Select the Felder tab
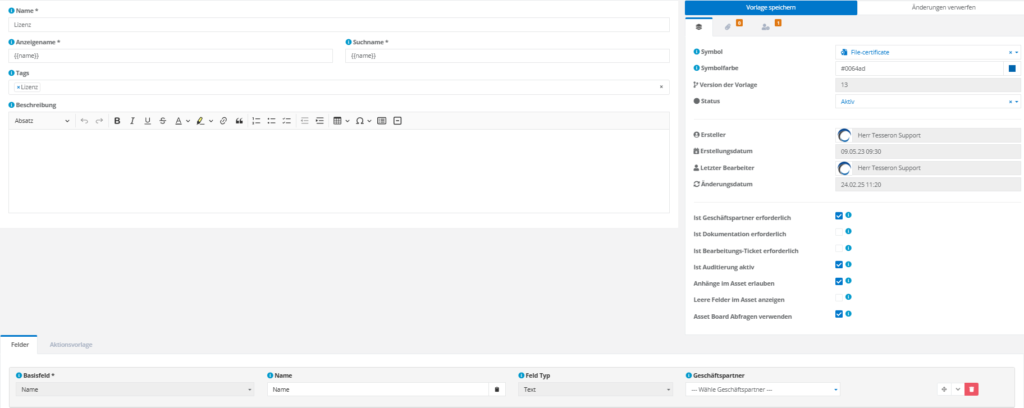The height and width of the screenshot is (408, 1024). point(19,344)
